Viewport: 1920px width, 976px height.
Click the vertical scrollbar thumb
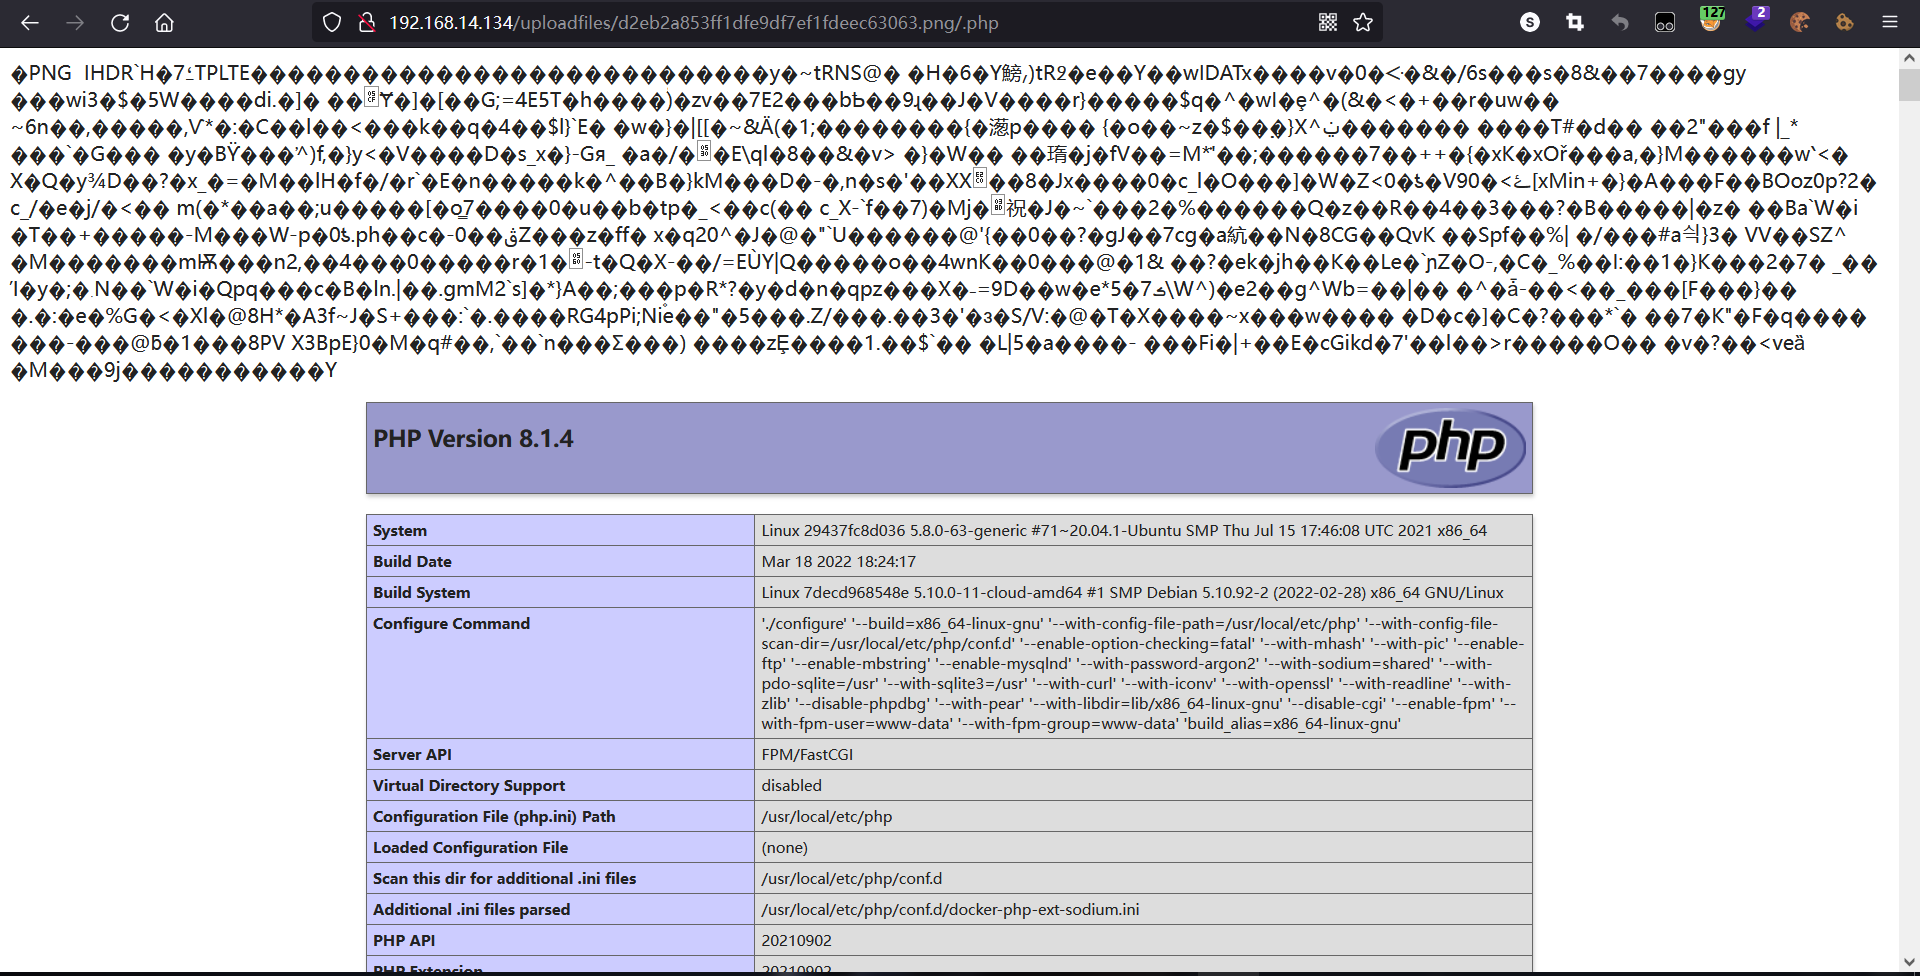coord(1909,84)
